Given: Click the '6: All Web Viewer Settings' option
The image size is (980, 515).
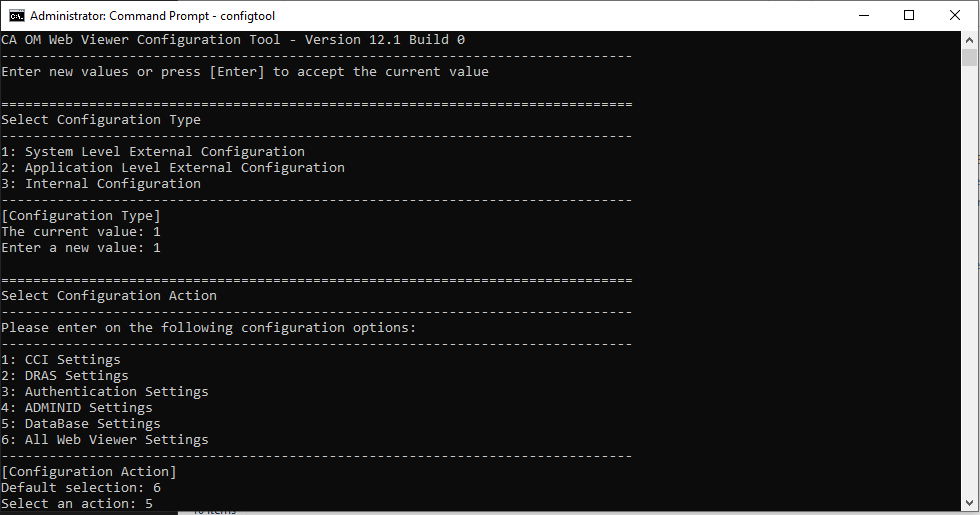Looking at the screenshot, I should click(105, 440).
